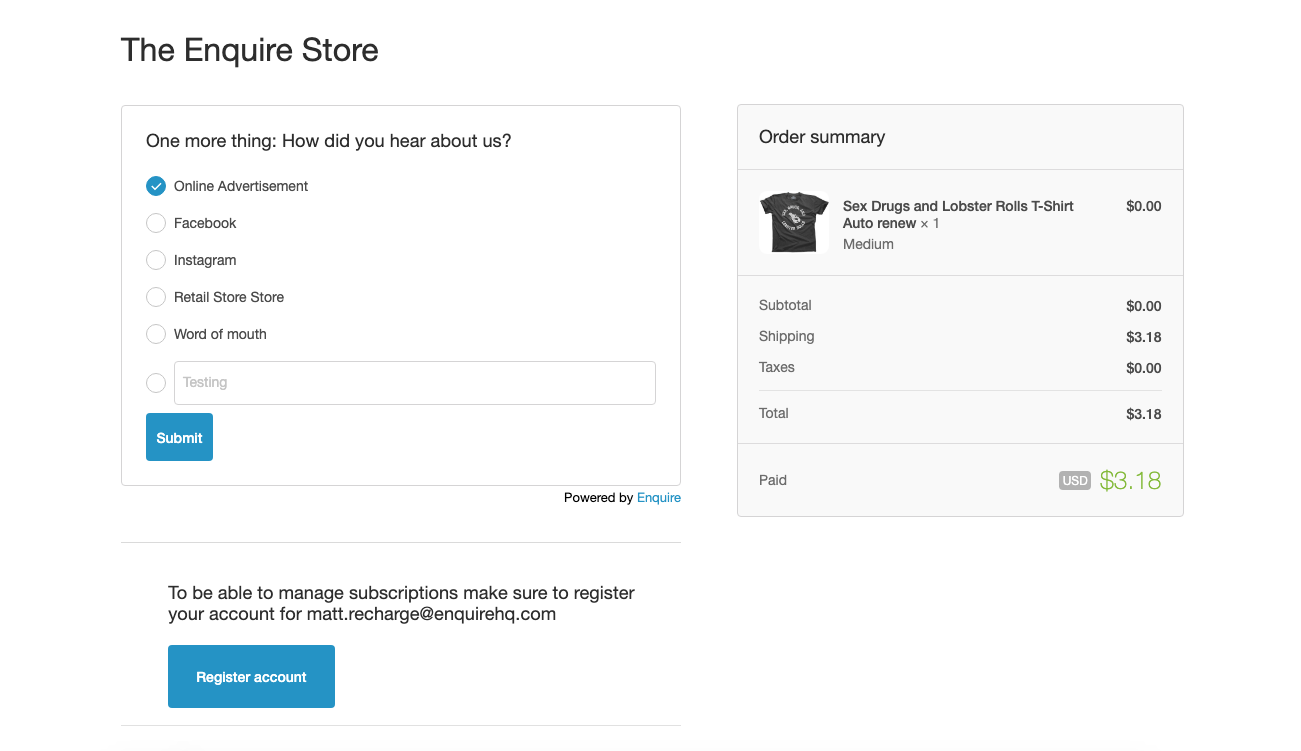Click into the Testing text field
1301x751 pixels.
tap(414, 383)
